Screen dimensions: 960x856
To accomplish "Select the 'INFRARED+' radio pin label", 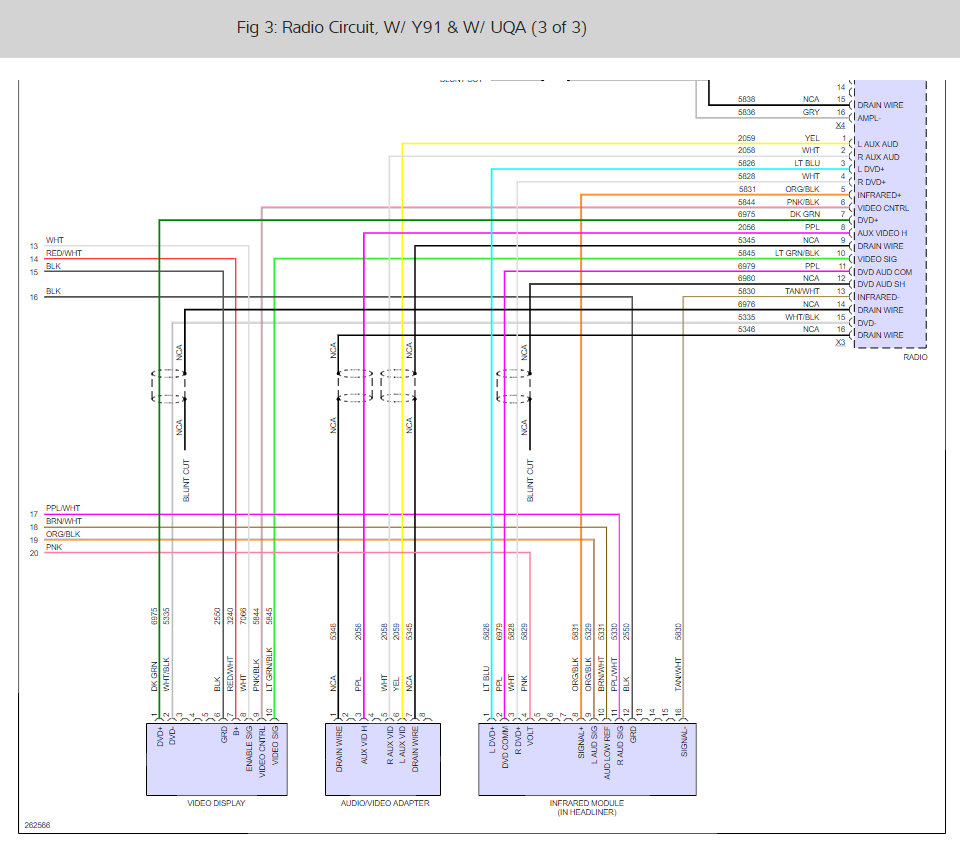I will (x=879, y=195).
